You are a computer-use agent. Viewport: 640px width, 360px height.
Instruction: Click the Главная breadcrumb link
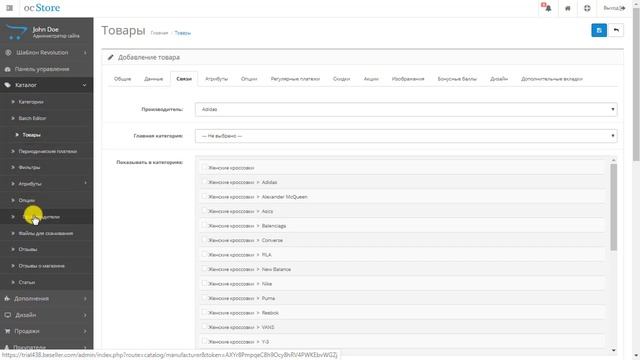159,33
